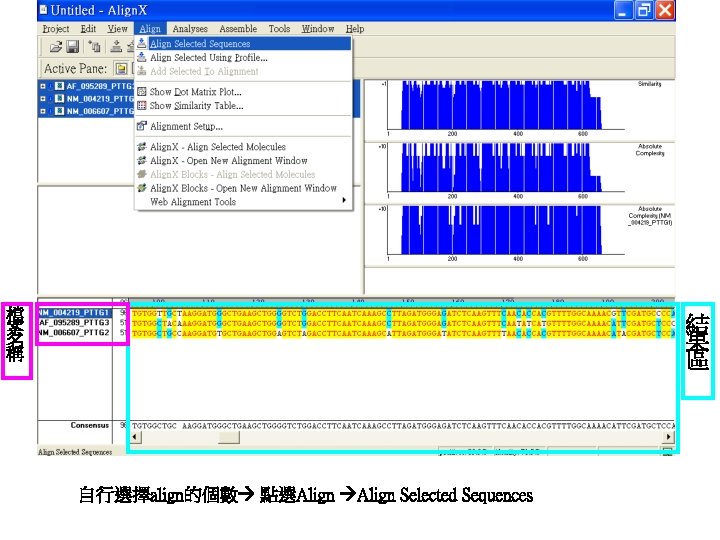Viewport: 720px width, 540px height.
Task: Choose AlignX - Align Selected Molecules
Action: tap(243, 147)
